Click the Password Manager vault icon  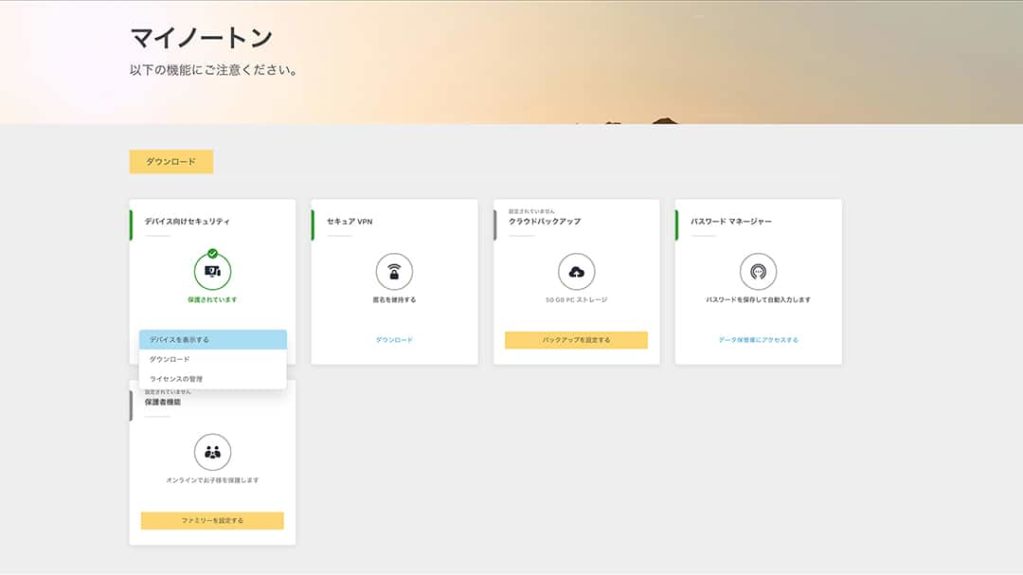click(758, 271)
